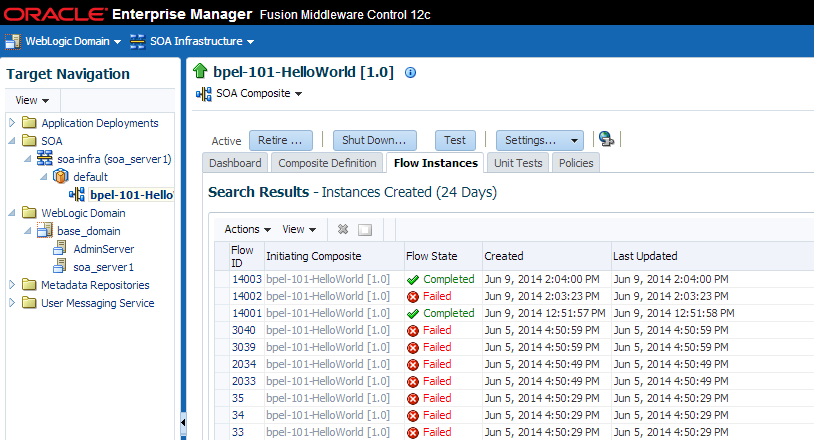Open the WebLogic Domain menu
Screen dimensions: 814x440
tap(73, 41)
